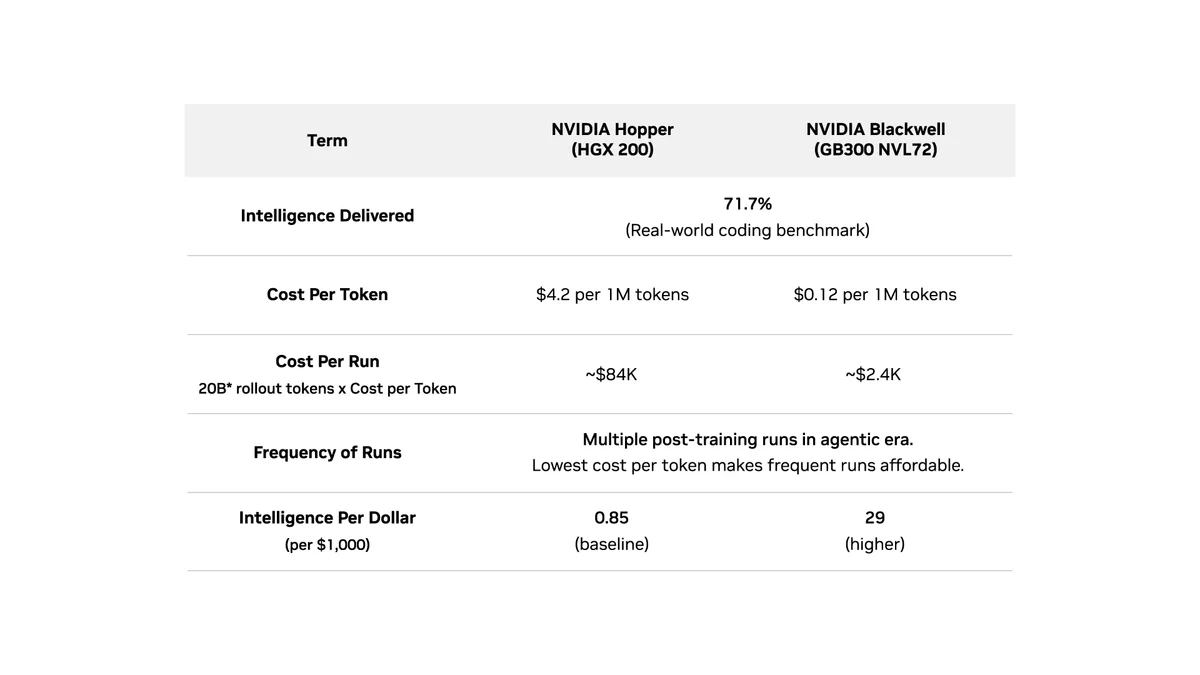Select the $0.12 per 1M tokens cell

point(875,294)
